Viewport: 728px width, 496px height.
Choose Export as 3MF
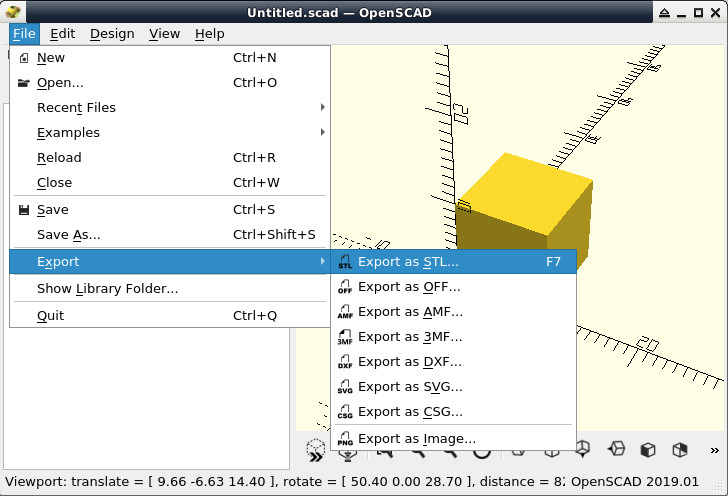pyautogui.click(x=454, y=337)
